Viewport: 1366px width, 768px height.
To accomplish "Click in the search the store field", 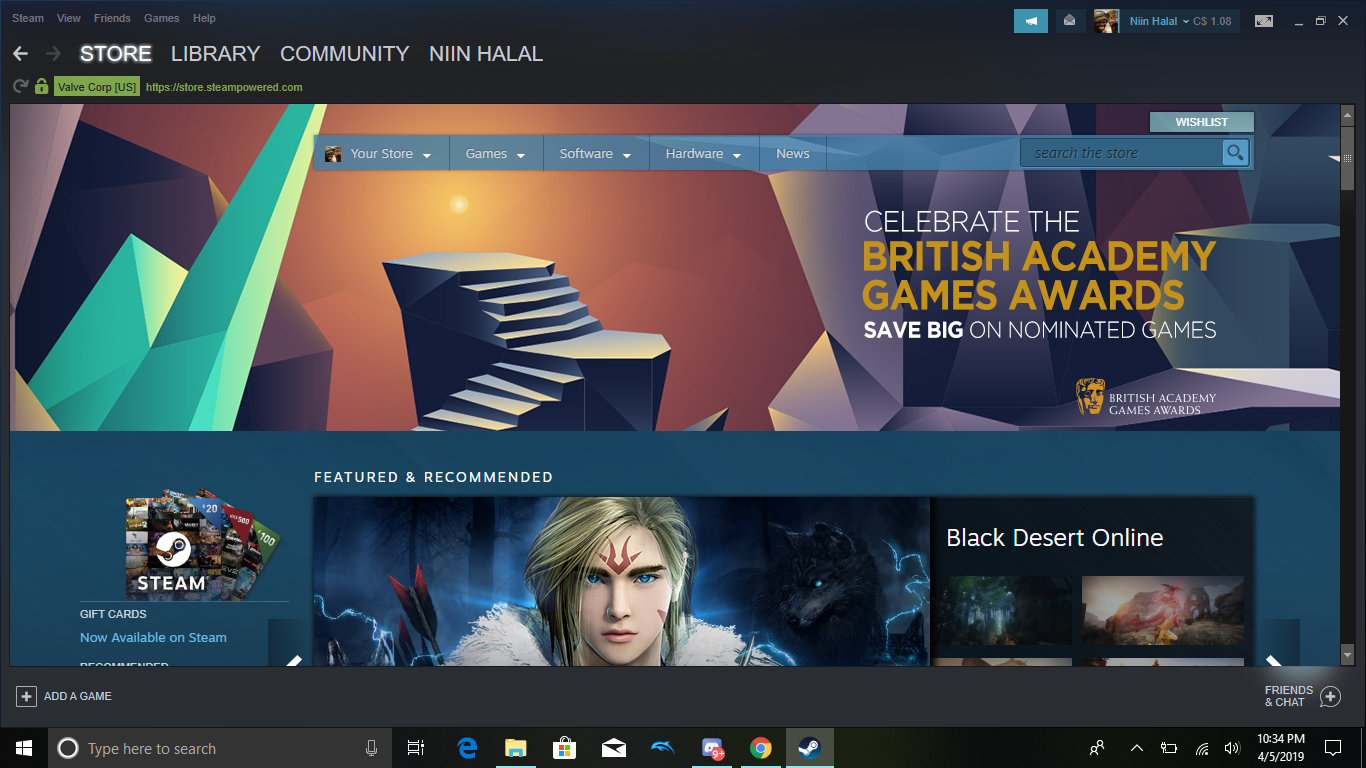I will [x=1121, y=153].
